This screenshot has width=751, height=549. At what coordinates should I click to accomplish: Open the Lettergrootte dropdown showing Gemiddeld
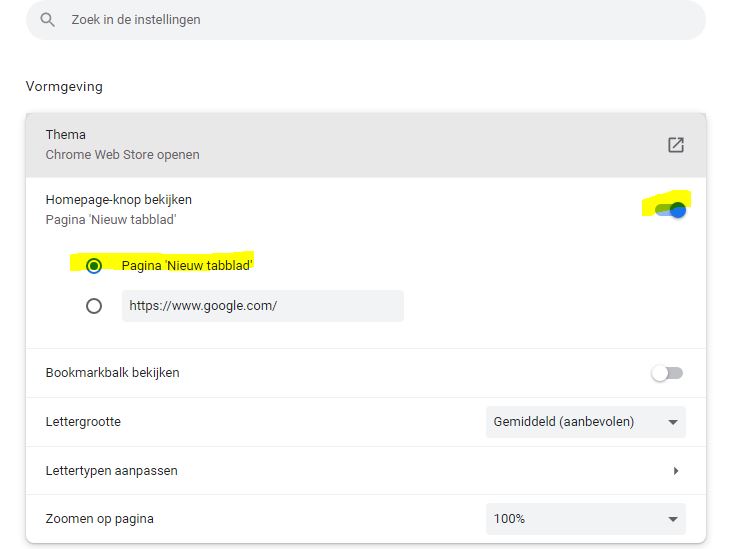pyautogui.click(x=585, y=422)
